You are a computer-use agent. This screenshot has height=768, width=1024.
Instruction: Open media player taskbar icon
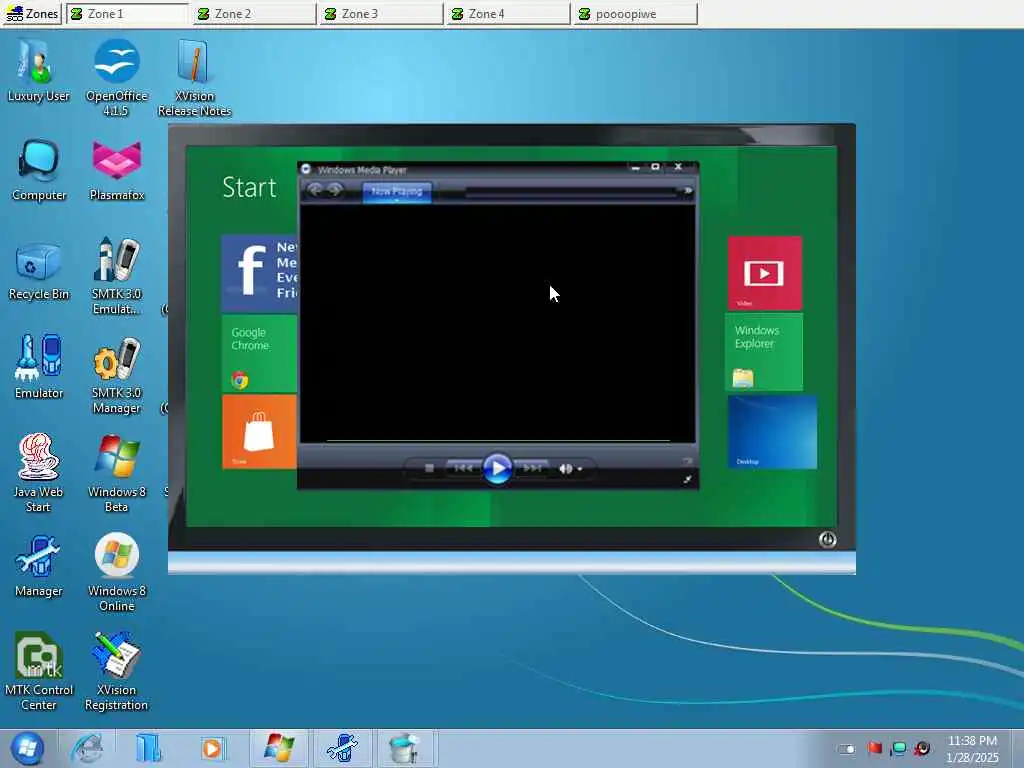pyautogui.click(x=212, y=748)
